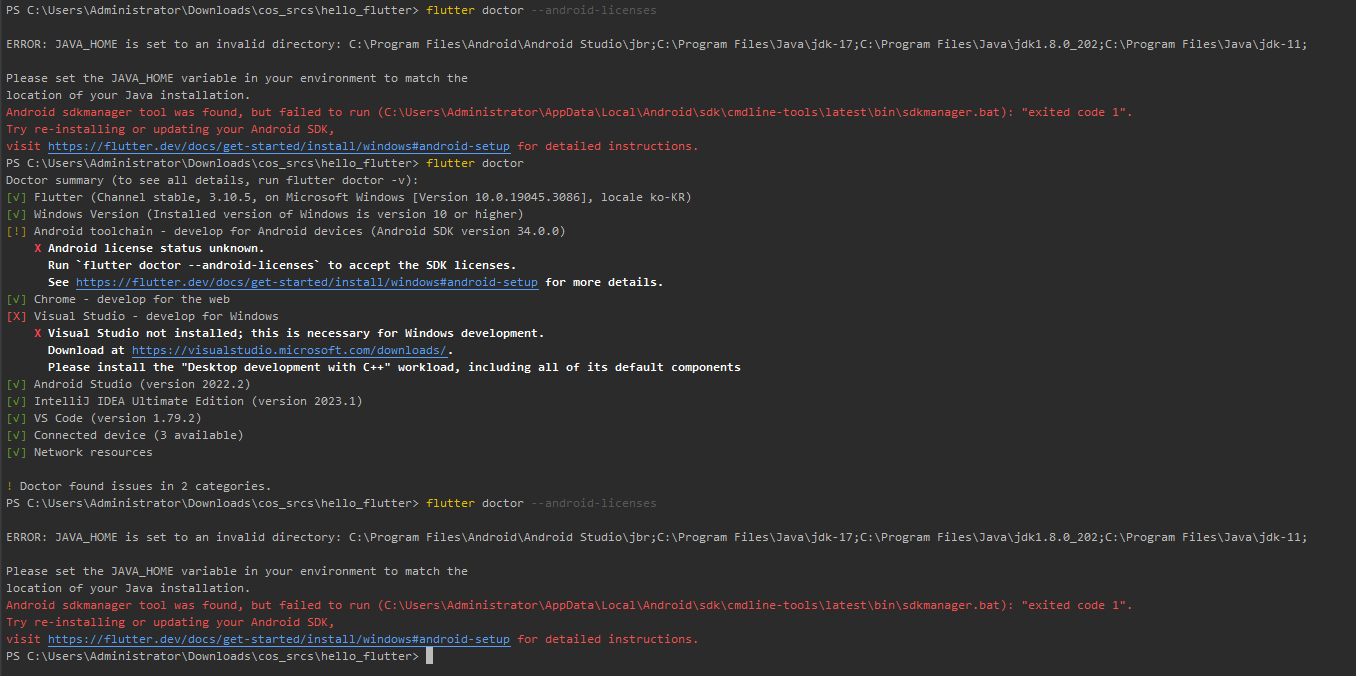
Task: Click the "Windows Version (Installed version" line
Action: 264,214
